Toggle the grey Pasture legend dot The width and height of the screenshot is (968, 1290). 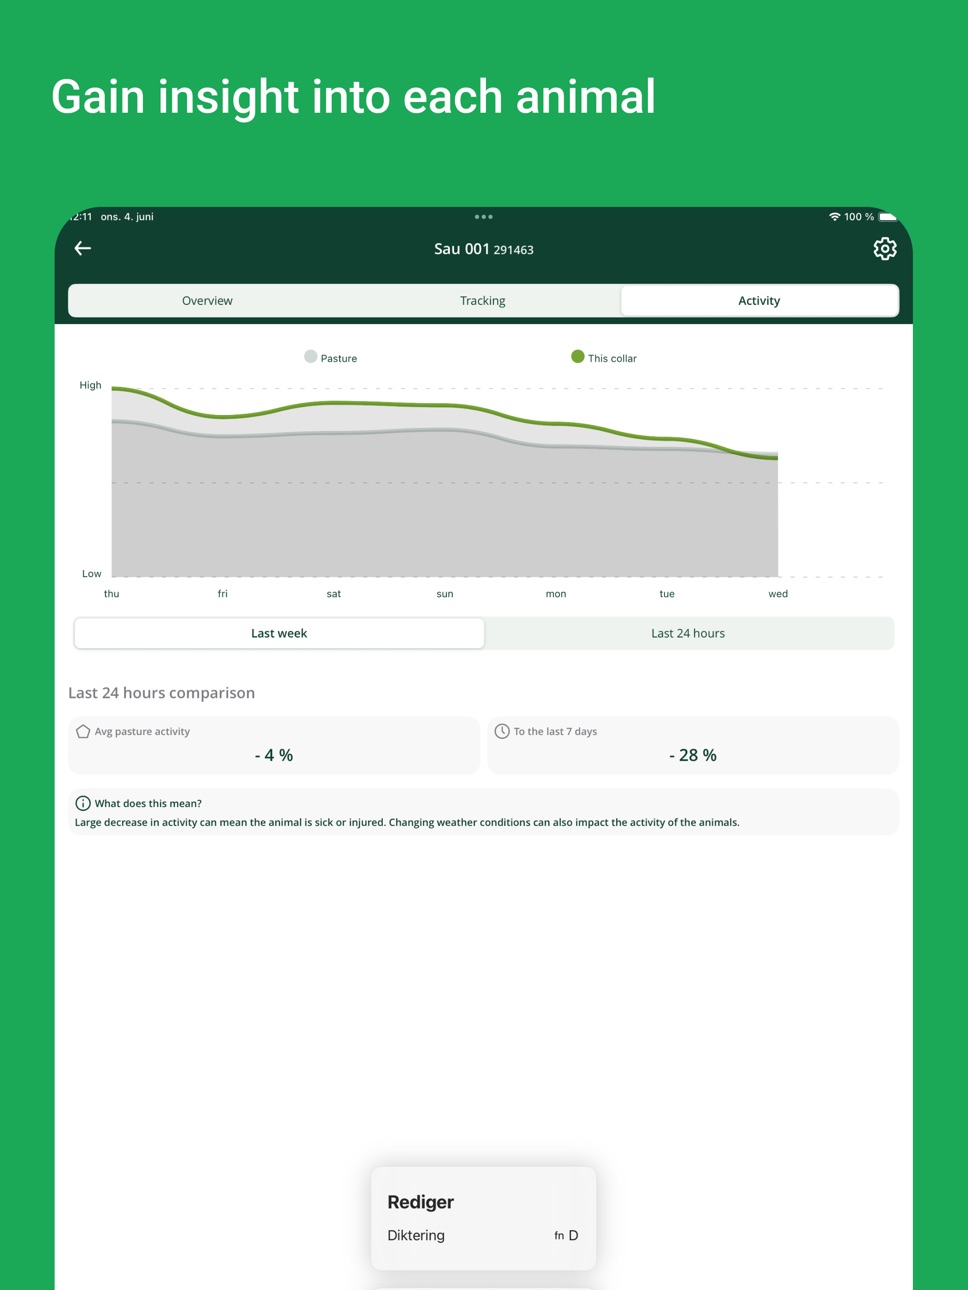[311, 357]
